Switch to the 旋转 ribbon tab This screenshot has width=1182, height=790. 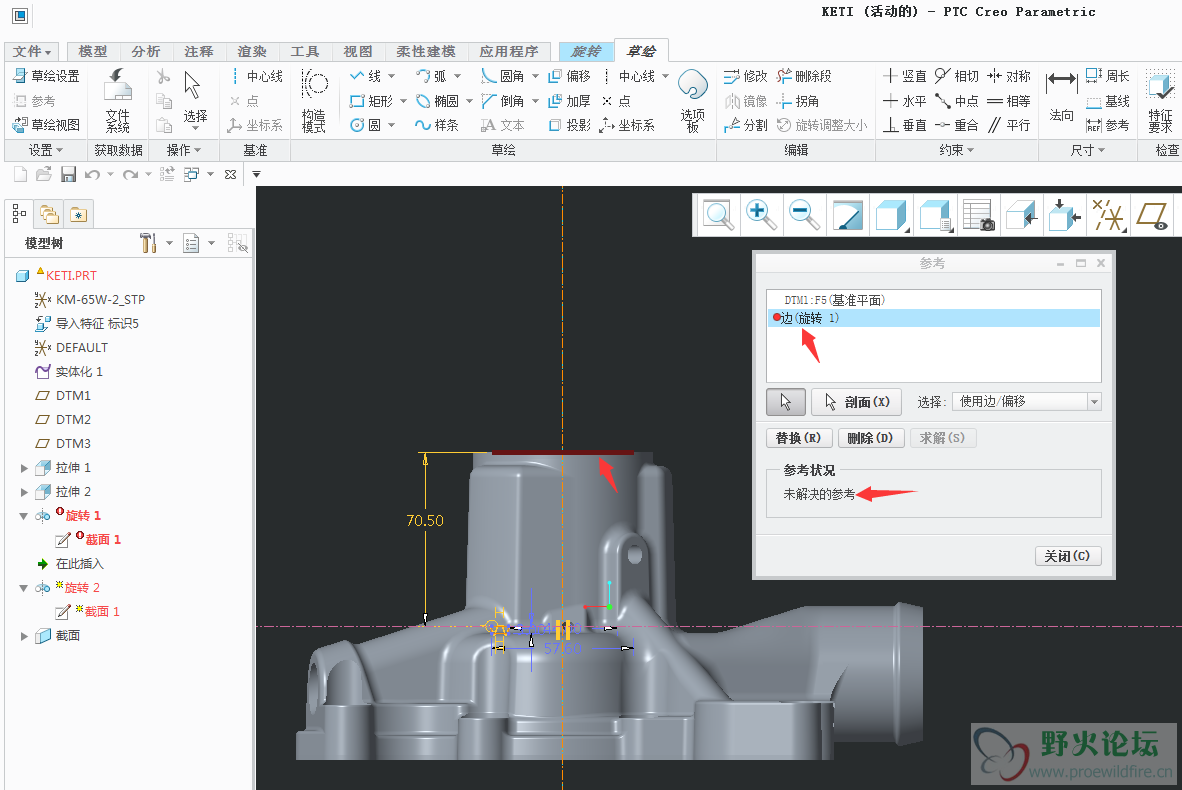pyautogui.click(x=586, y=51)
